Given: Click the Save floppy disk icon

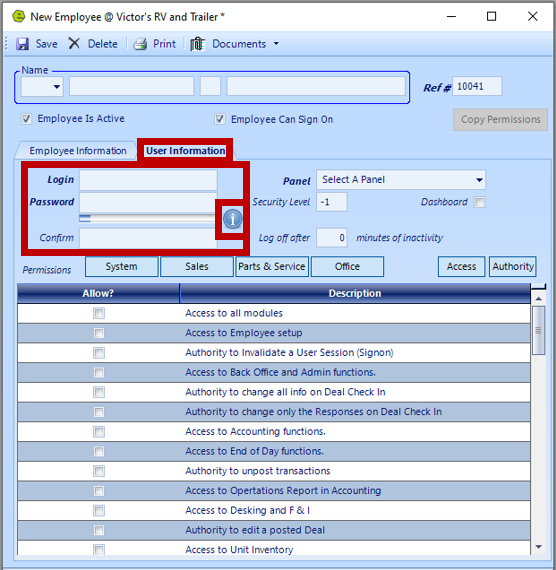Looking at the screenshot, I should [23, 44].
